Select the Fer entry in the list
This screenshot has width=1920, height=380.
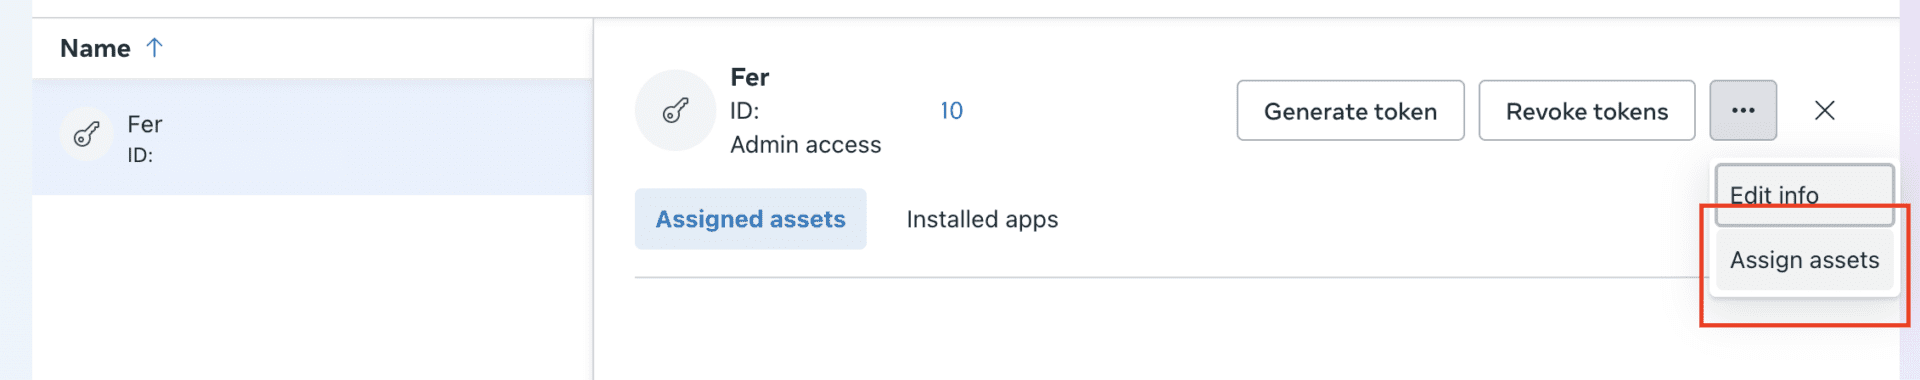312,137
